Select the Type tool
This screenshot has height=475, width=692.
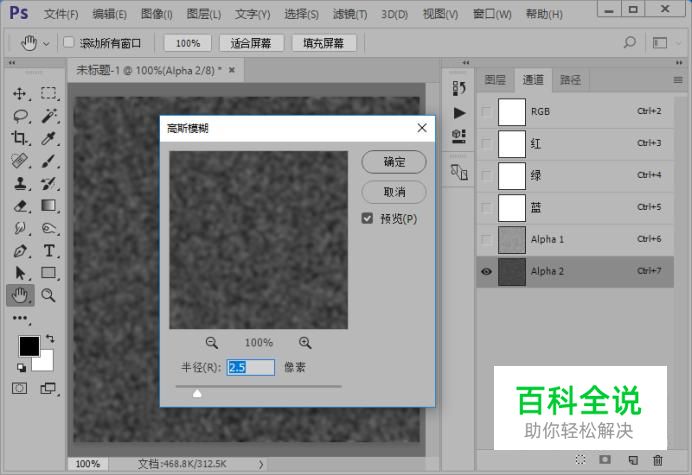click(49, 250)
